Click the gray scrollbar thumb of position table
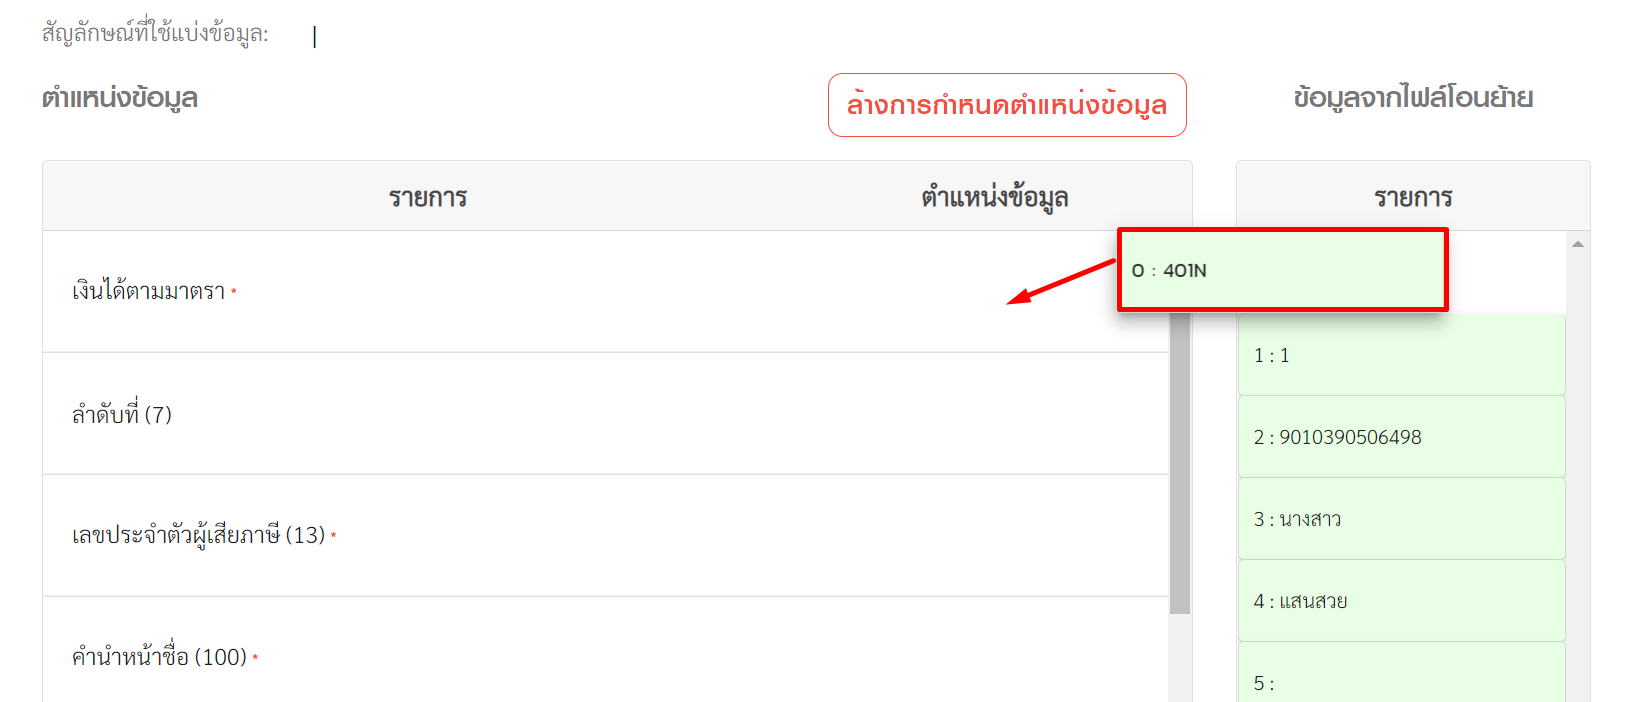Viewport: 1633px width, 702px height. coord(1180,462)
